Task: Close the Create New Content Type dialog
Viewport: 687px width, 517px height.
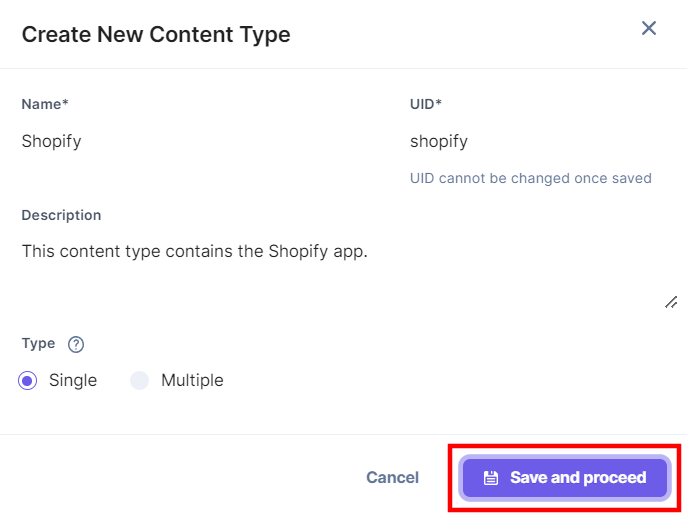Action: point(648,28)
